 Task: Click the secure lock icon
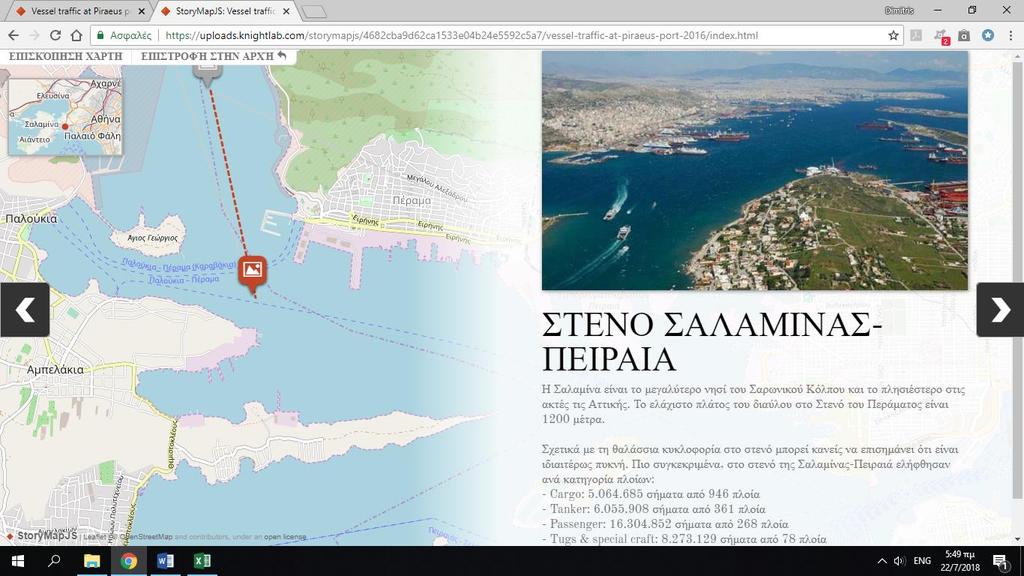101,35
